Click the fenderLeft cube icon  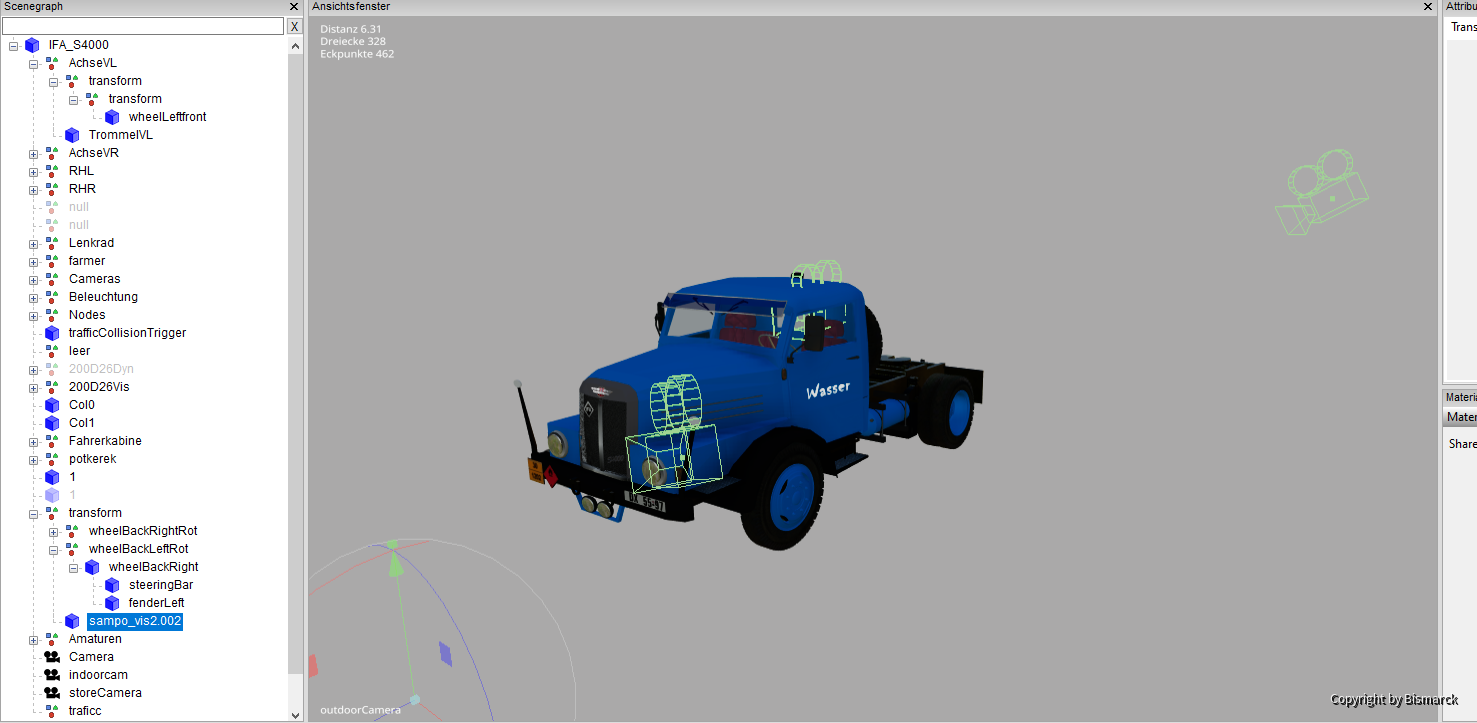112,603
